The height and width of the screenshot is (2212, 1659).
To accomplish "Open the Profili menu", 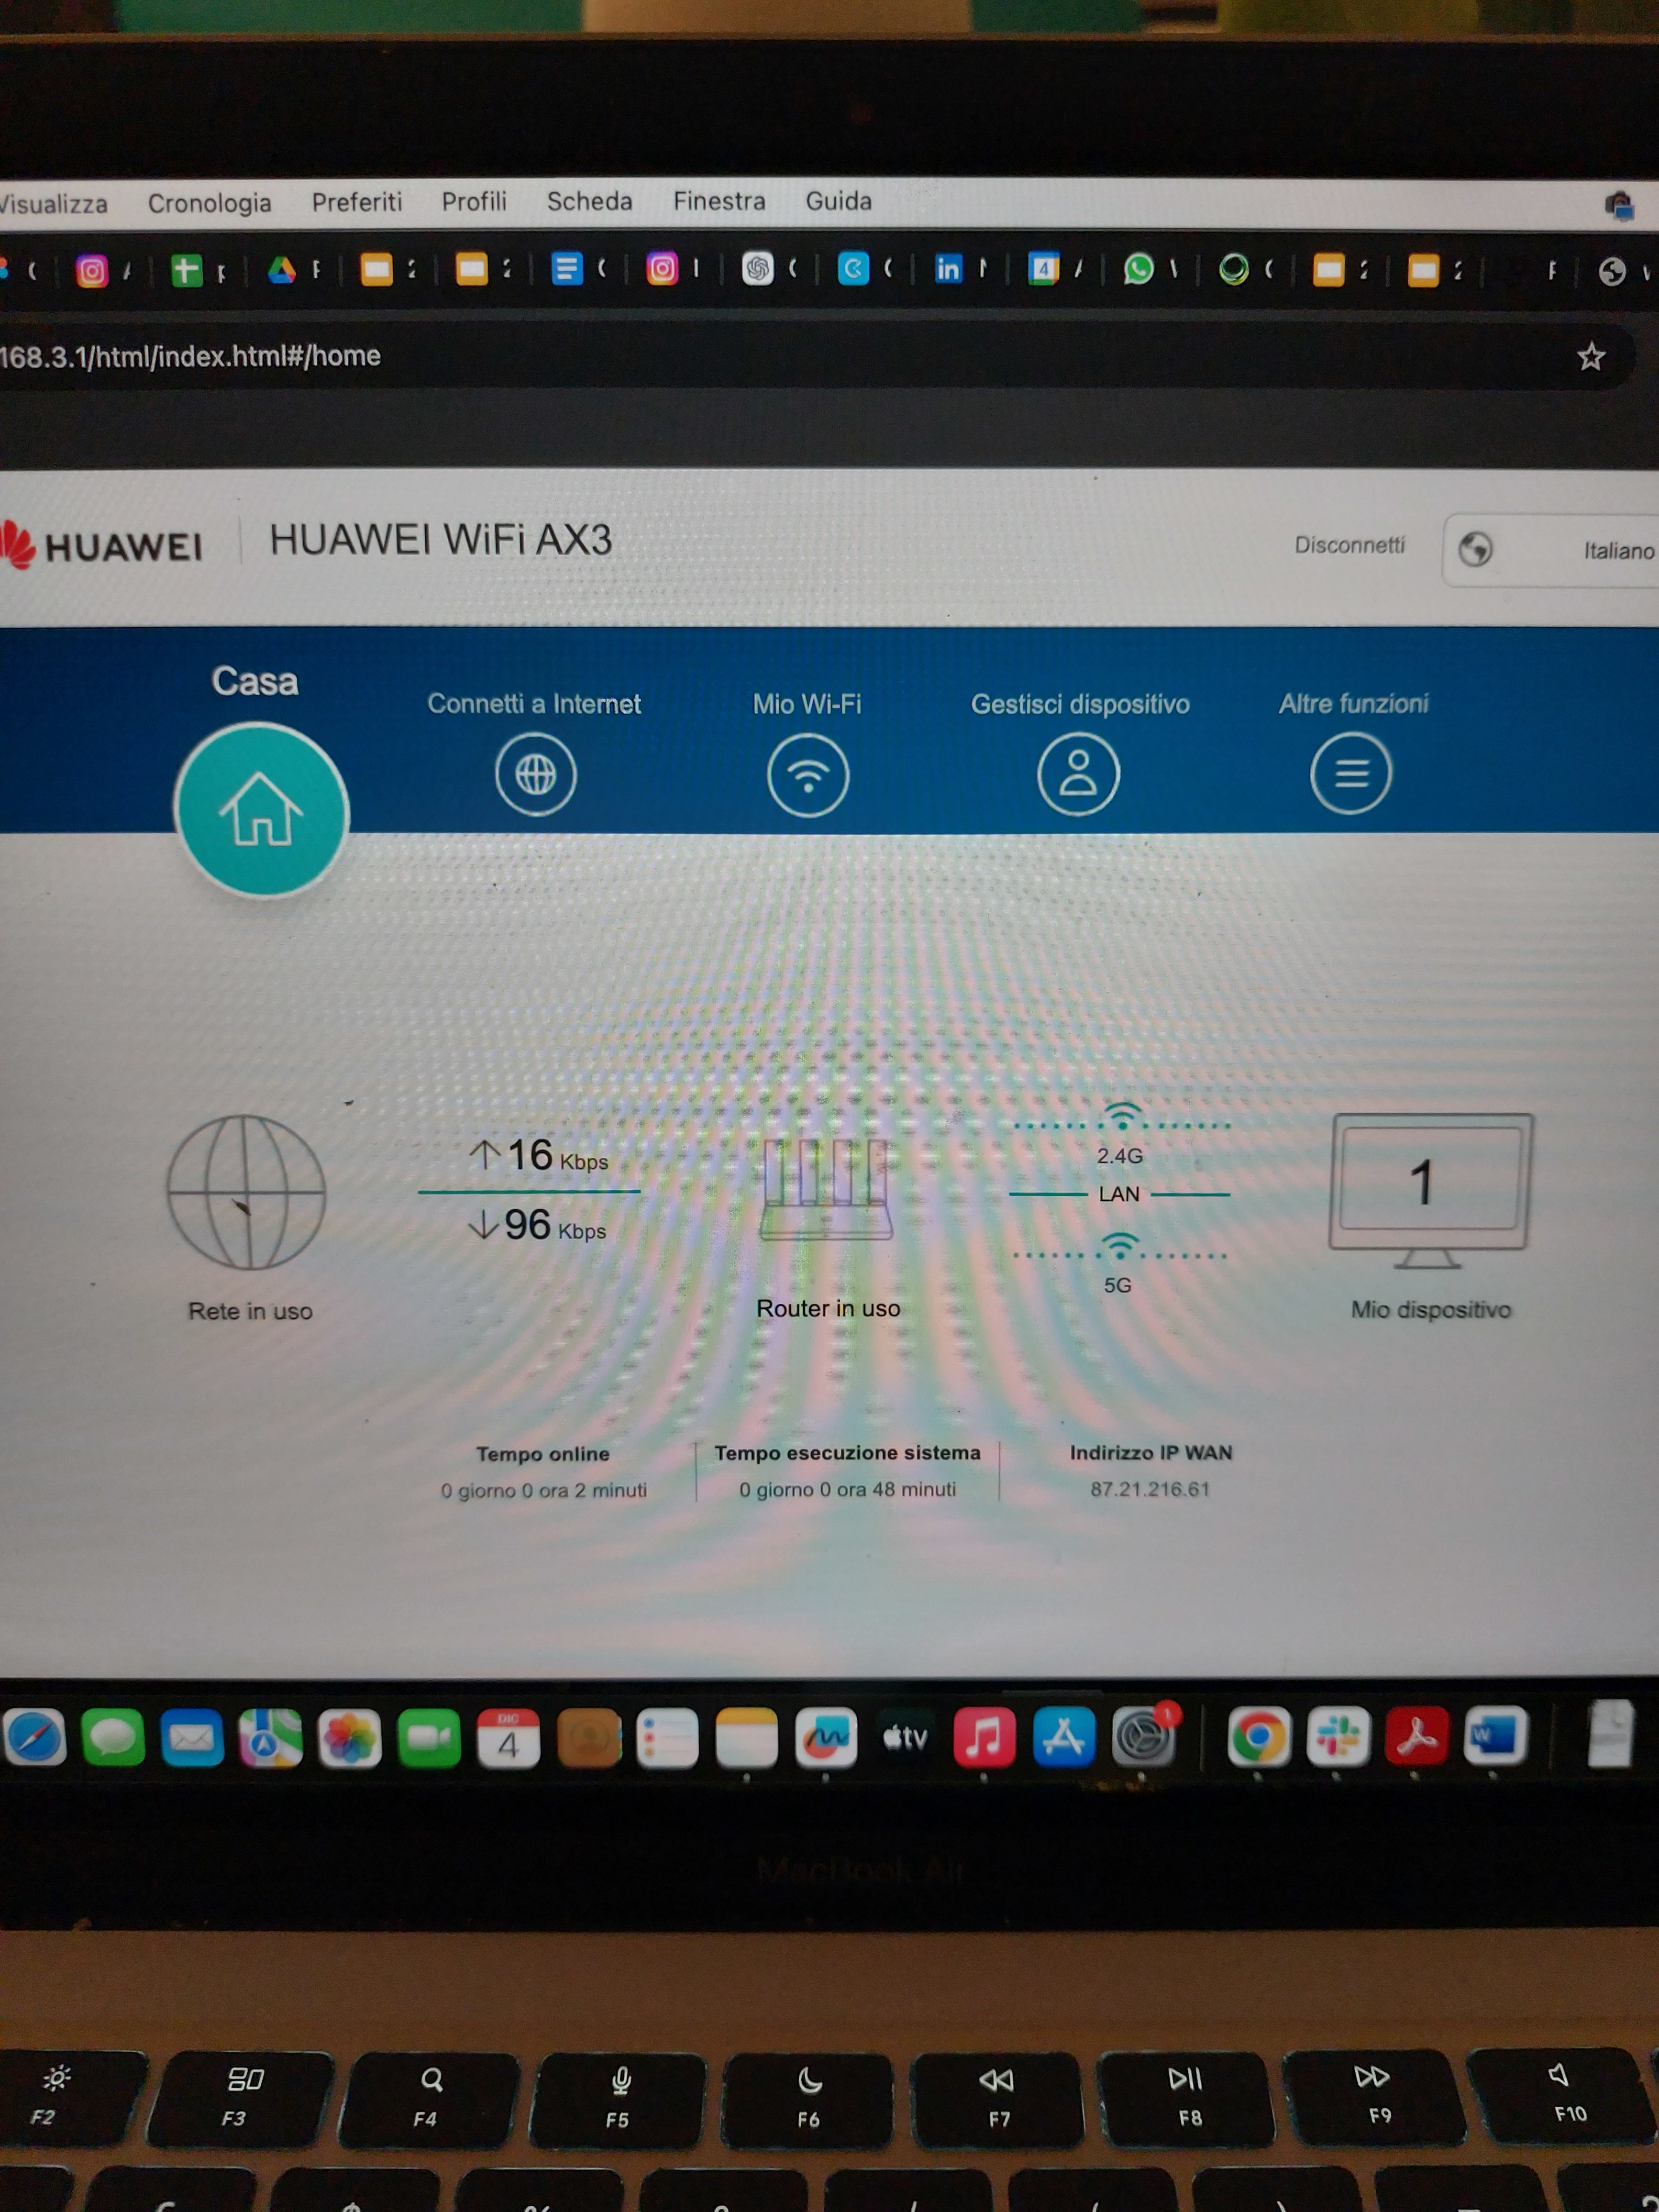I will tap(474, 201).
